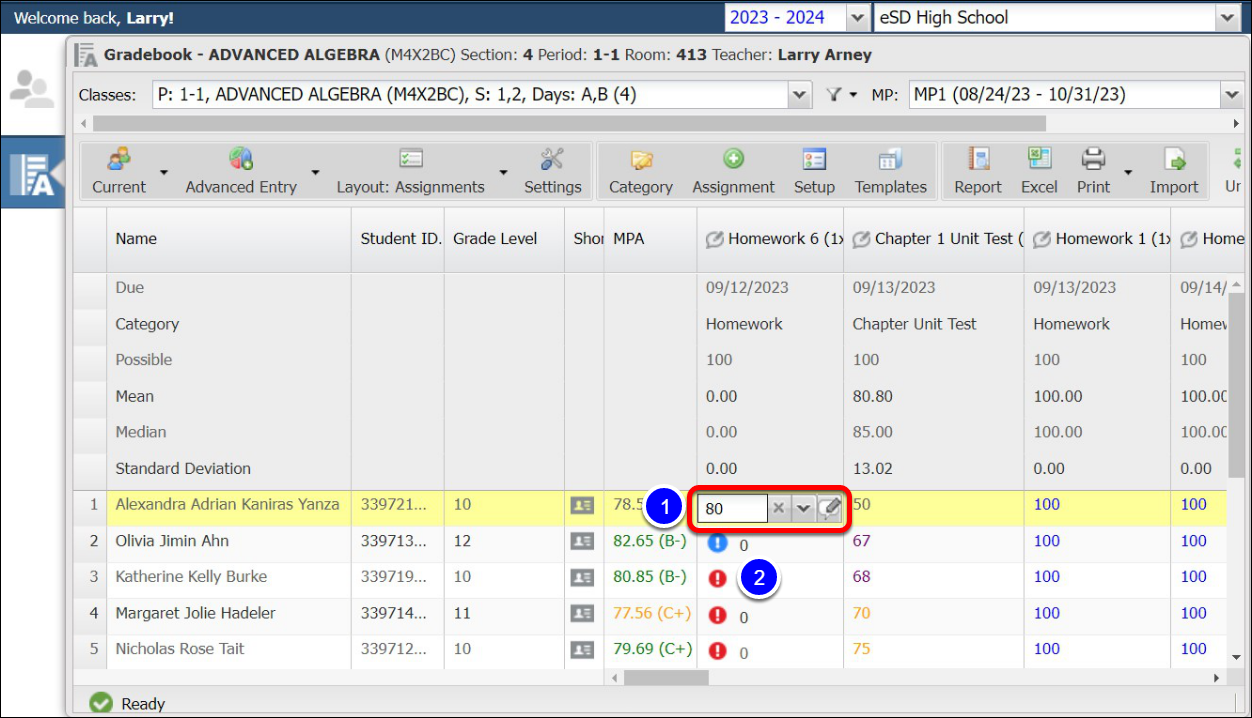Sort by the Grade Level column header

(504, 239)
